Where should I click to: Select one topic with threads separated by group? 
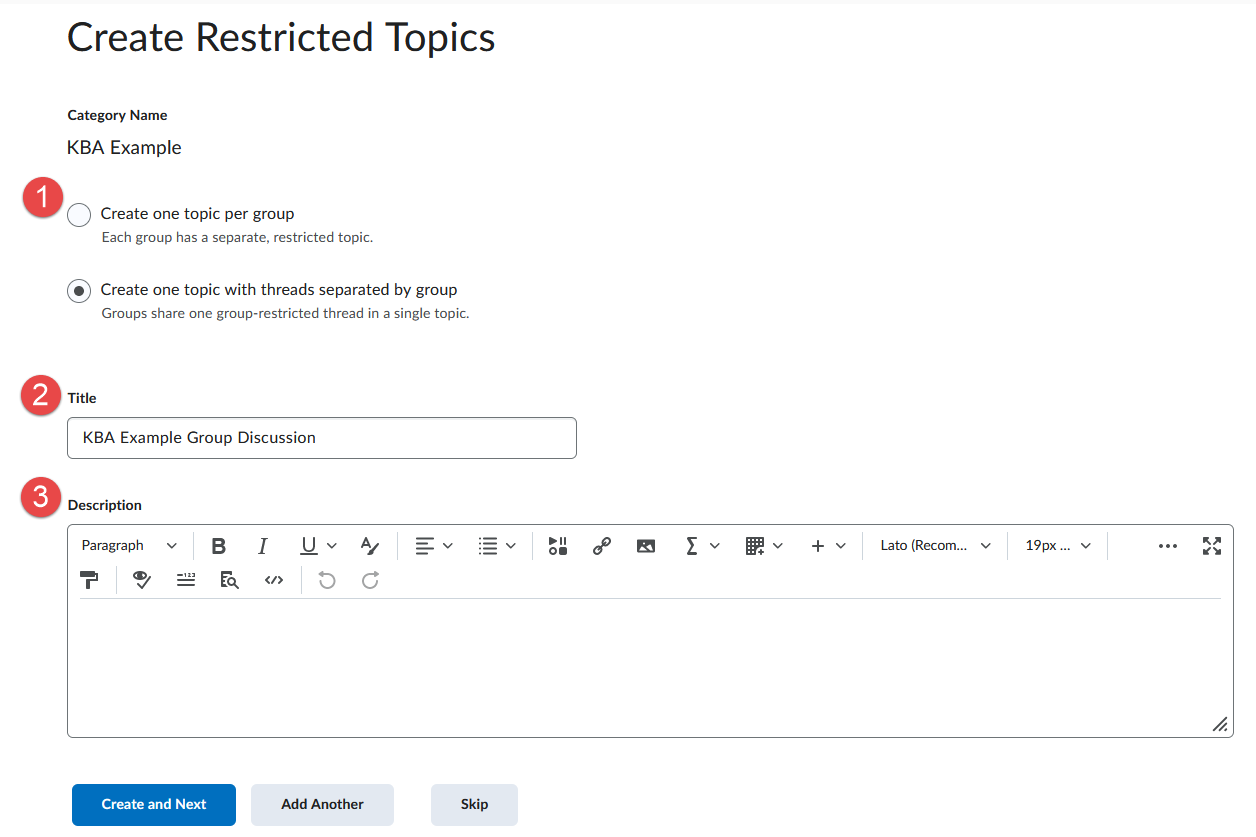pyautogui.click(x=79, y=291)
